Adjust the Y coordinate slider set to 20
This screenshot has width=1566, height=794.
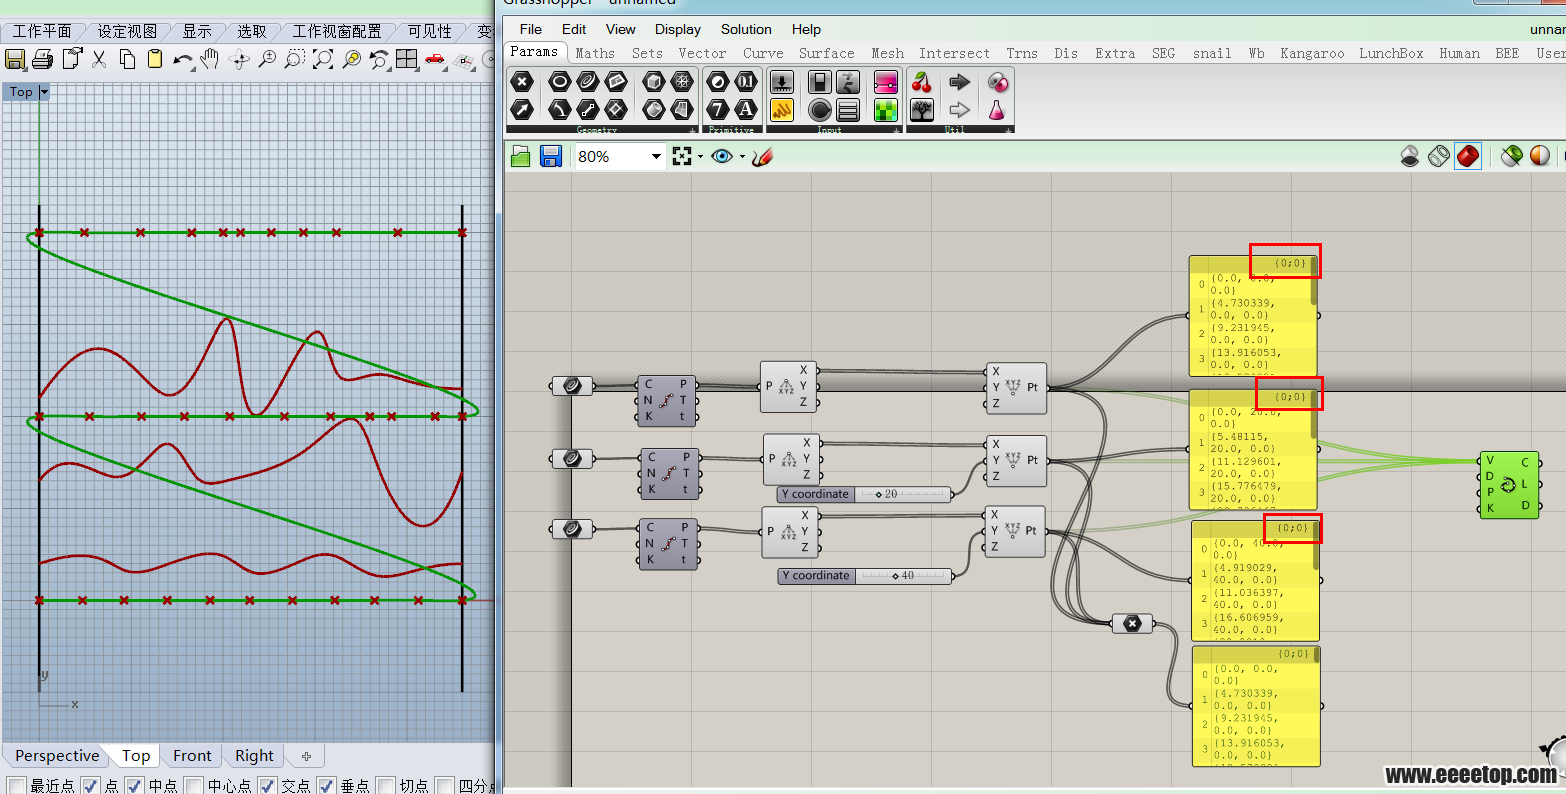864,494
